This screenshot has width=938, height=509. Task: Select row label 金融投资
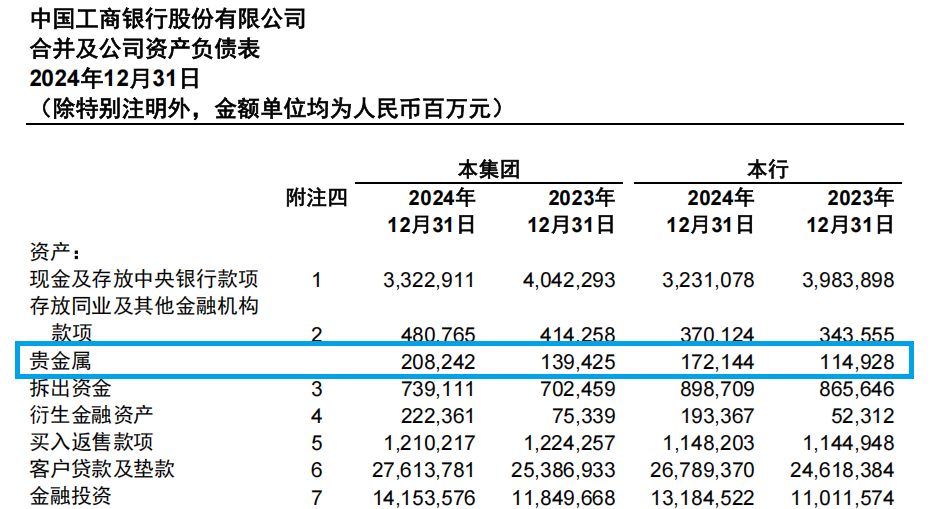tap(71, 496)
